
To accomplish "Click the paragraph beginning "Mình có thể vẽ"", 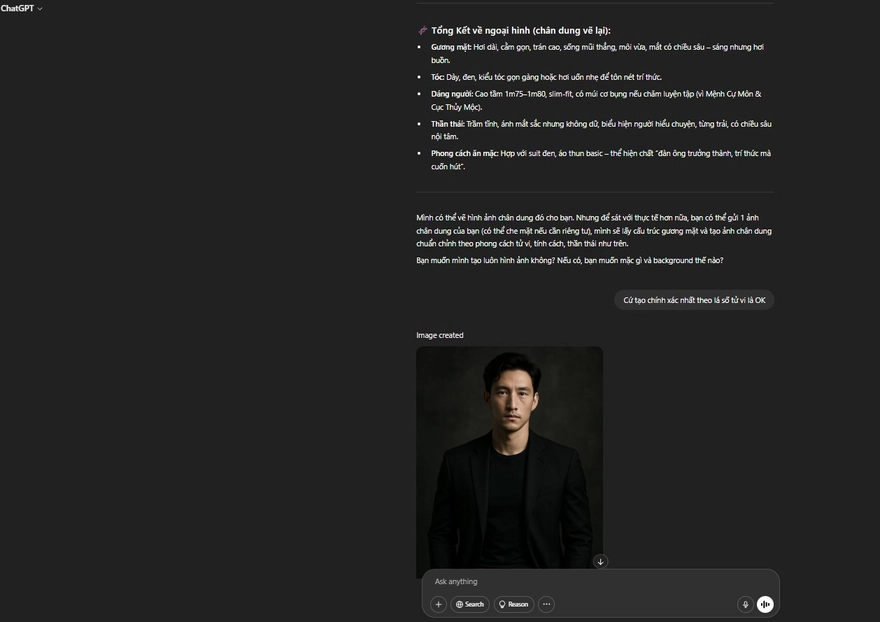I will point(594,230).
